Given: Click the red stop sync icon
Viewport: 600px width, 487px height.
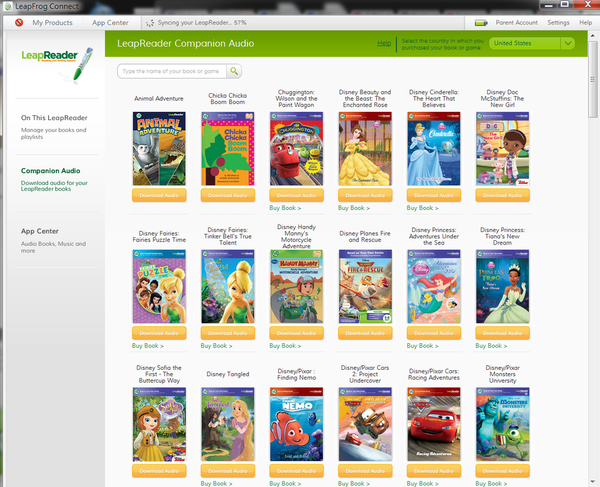Looking at the screenshot, I should pyautogui.click(x=19, y=23).
